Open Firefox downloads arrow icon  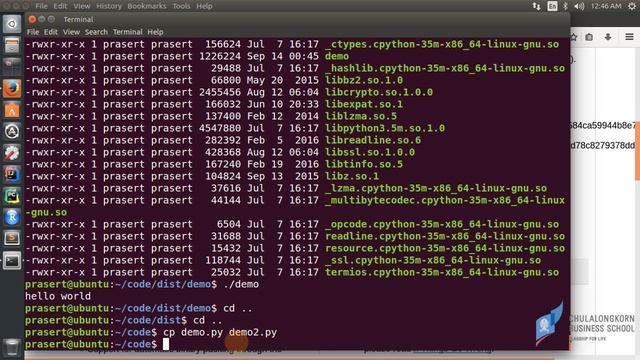point(608,37)
